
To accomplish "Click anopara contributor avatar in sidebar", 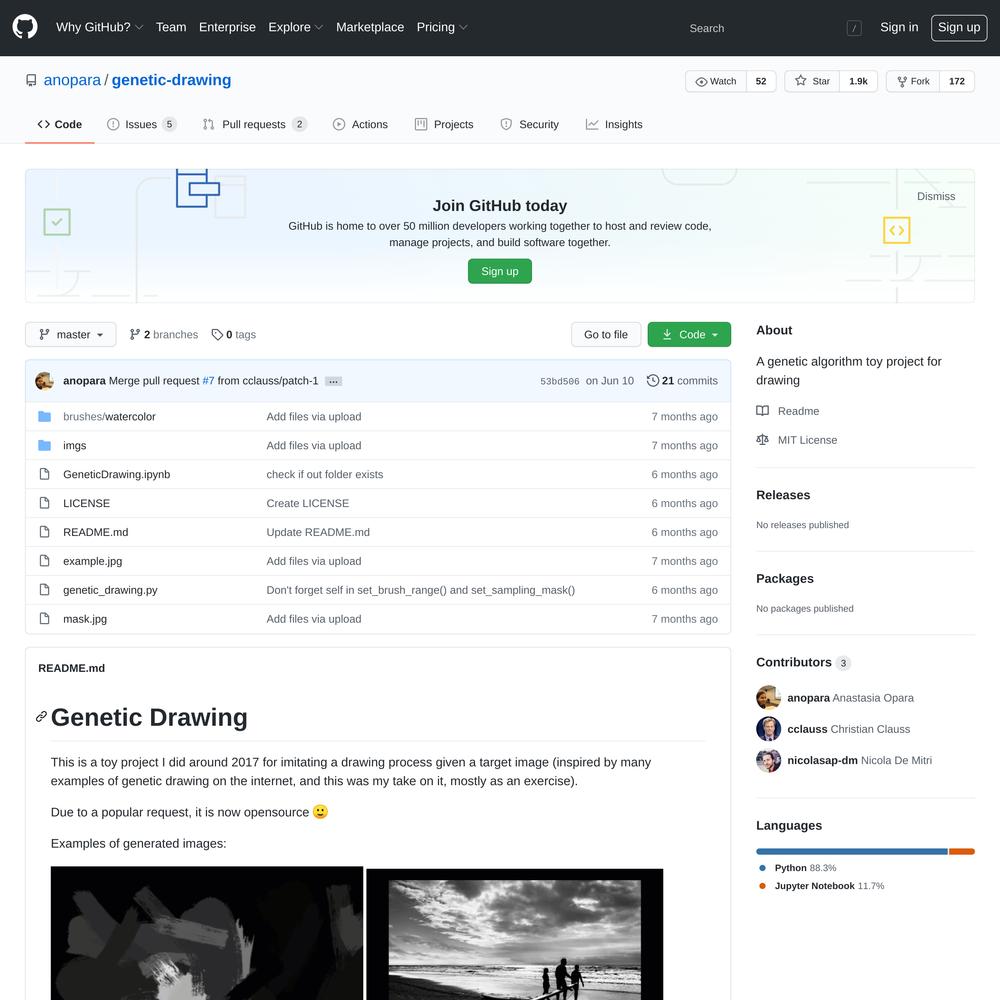I will (768, 698).
